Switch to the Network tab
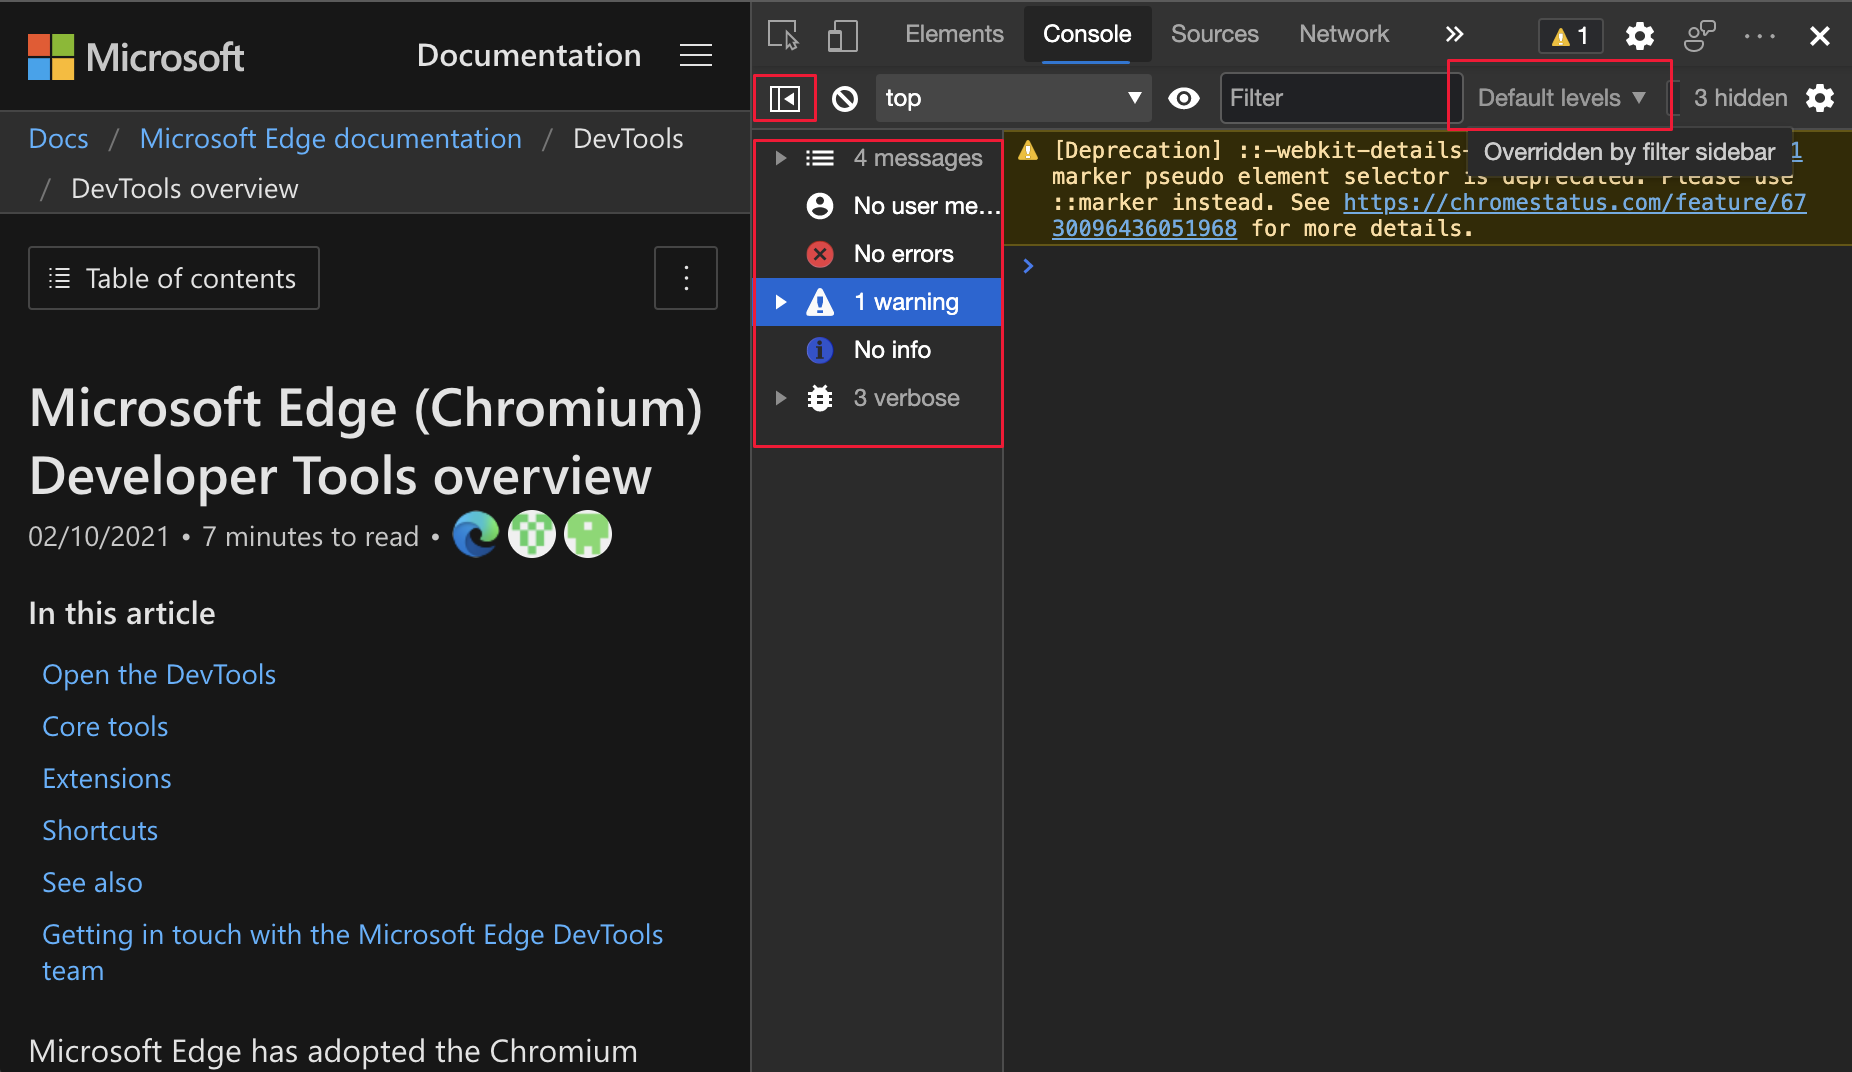 pyautogui.click(x=1344, y=33)
